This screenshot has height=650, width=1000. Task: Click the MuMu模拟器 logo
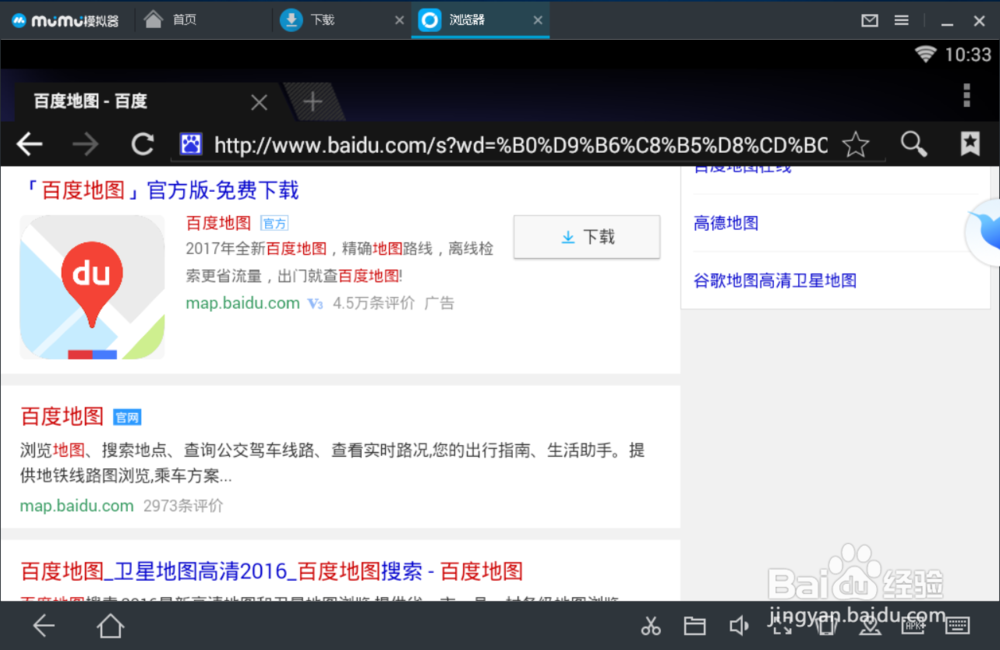[65, 20]
